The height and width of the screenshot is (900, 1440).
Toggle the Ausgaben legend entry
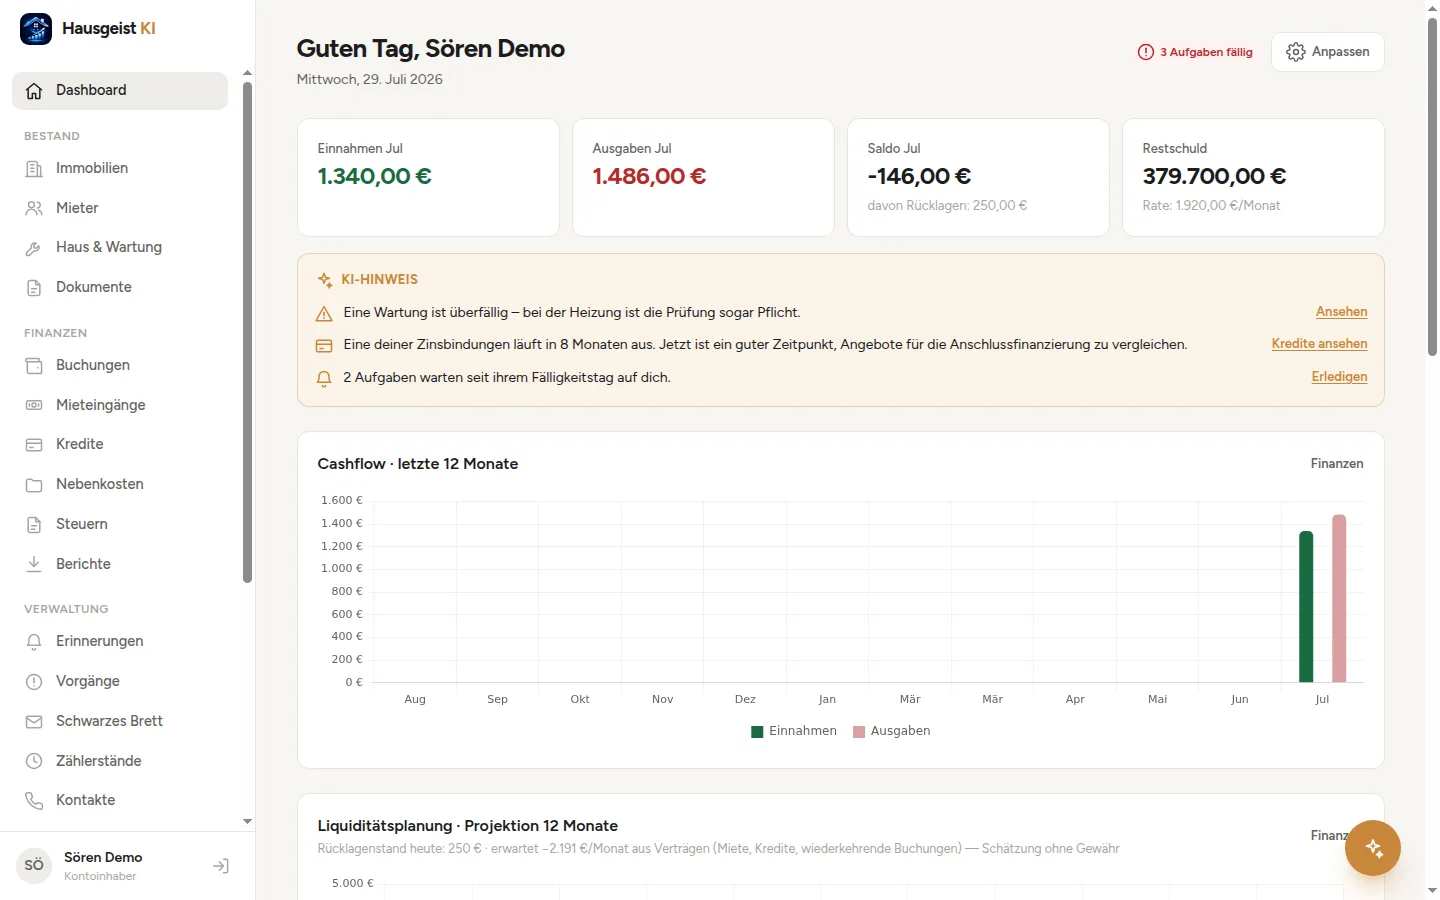coord(891,731)
